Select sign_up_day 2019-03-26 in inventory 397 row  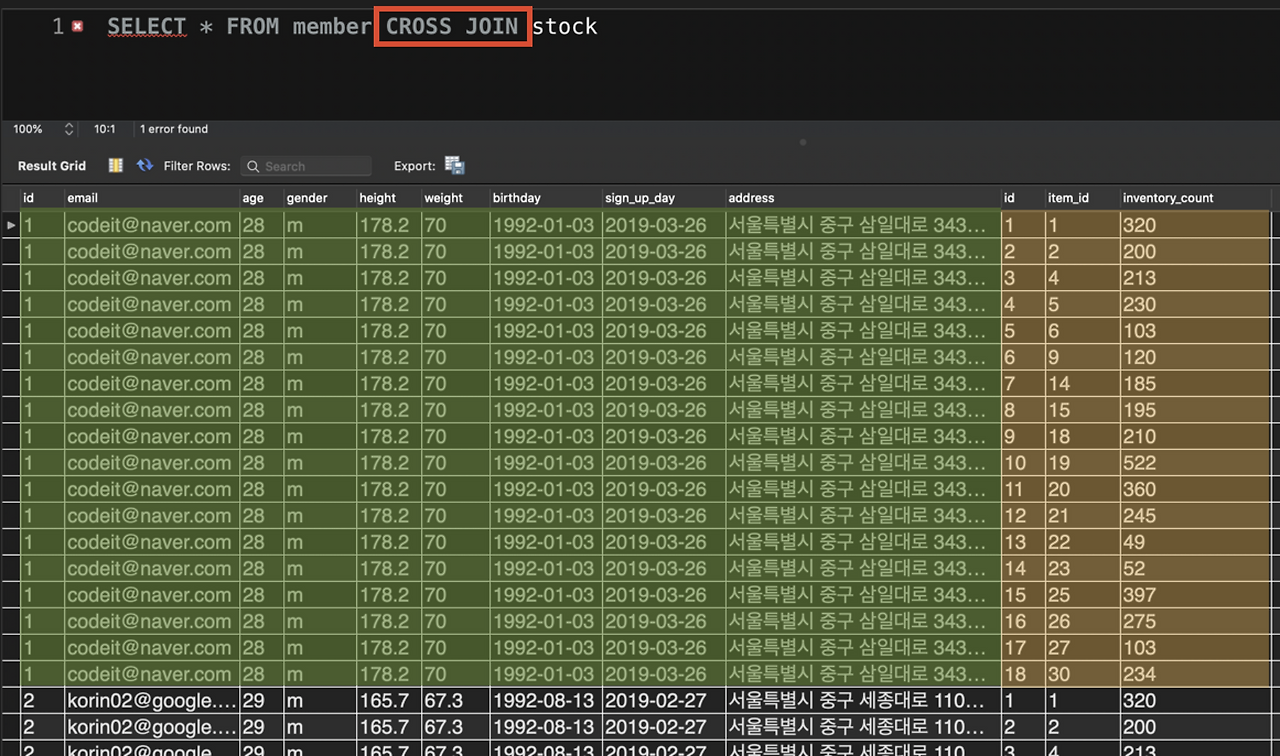point(664,595)
